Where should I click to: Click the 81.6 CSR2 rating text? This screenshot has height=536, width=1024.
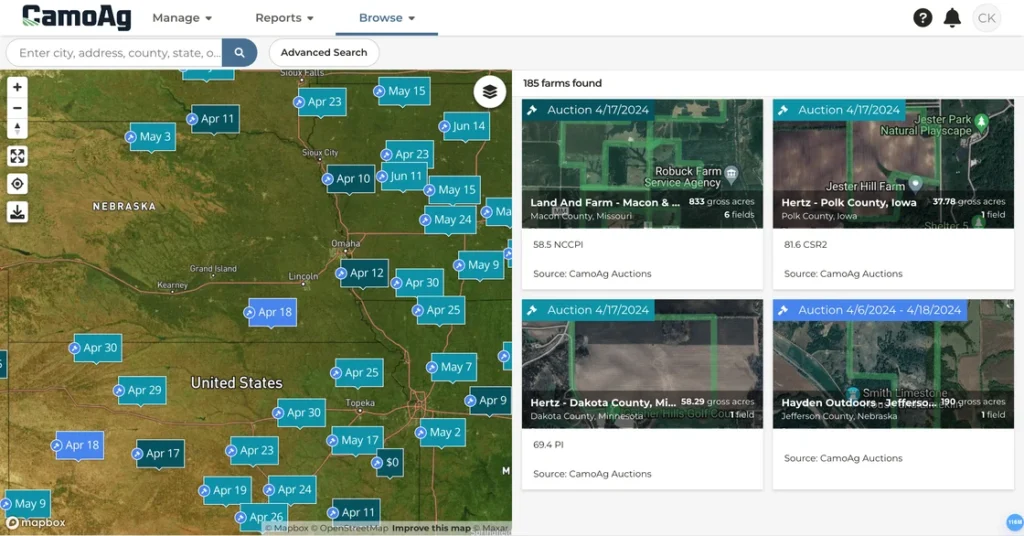[806, 245]
